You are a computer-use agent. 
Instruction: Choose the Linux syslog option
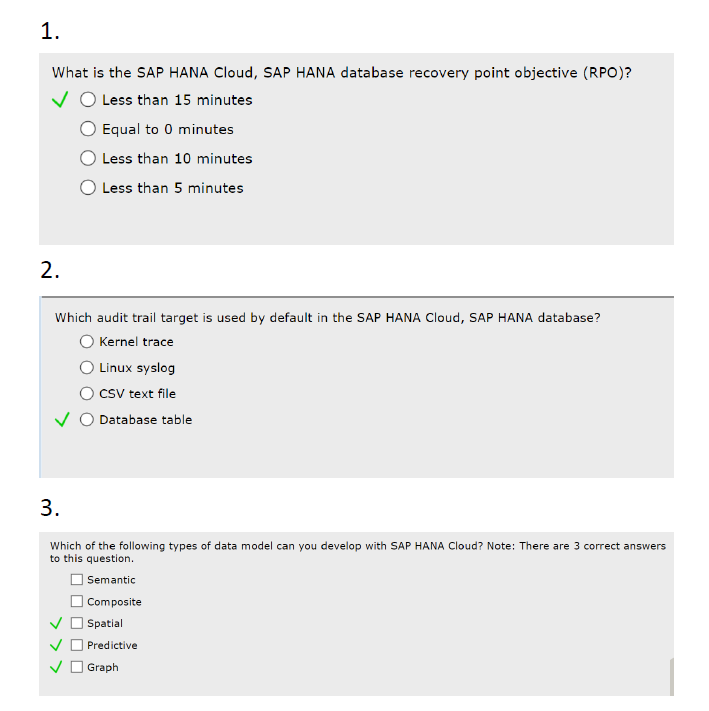tap(87, 368)
